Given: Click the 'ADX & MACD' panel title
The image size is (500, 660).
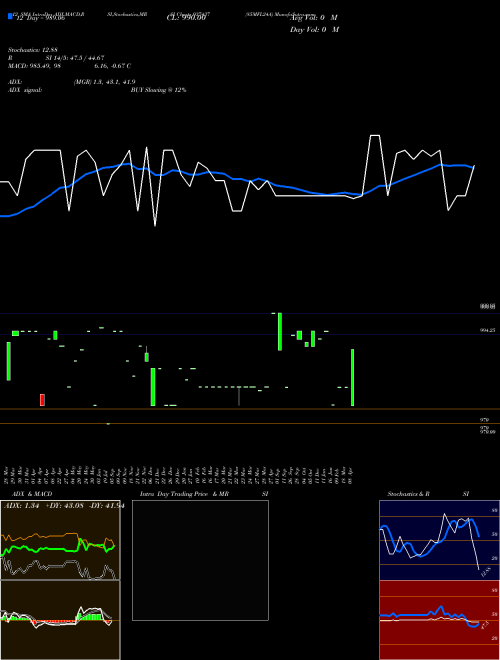Looking at the screenshot, I should (x=32, y=494).
